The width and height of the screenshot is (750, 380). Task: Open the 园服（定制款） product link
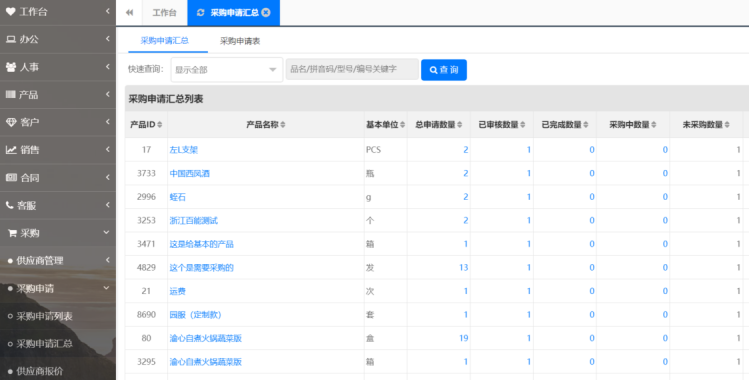(x=196, y=315)
